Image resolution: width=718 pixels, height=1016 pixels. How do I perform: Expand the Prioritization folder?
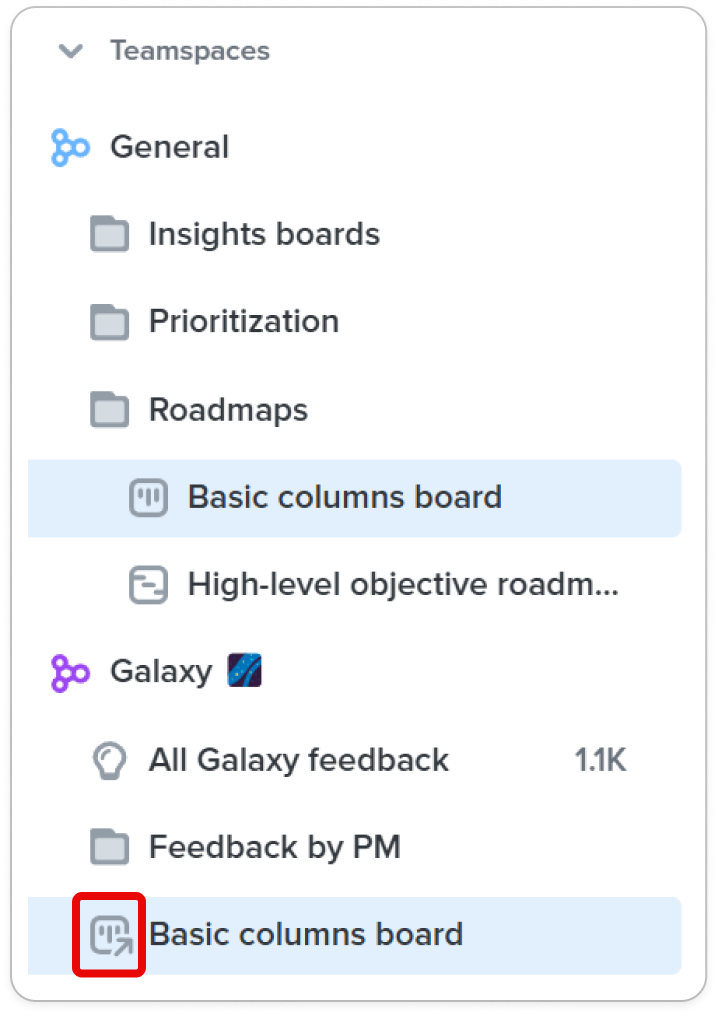pyautogui.click(x=244, y=321)
